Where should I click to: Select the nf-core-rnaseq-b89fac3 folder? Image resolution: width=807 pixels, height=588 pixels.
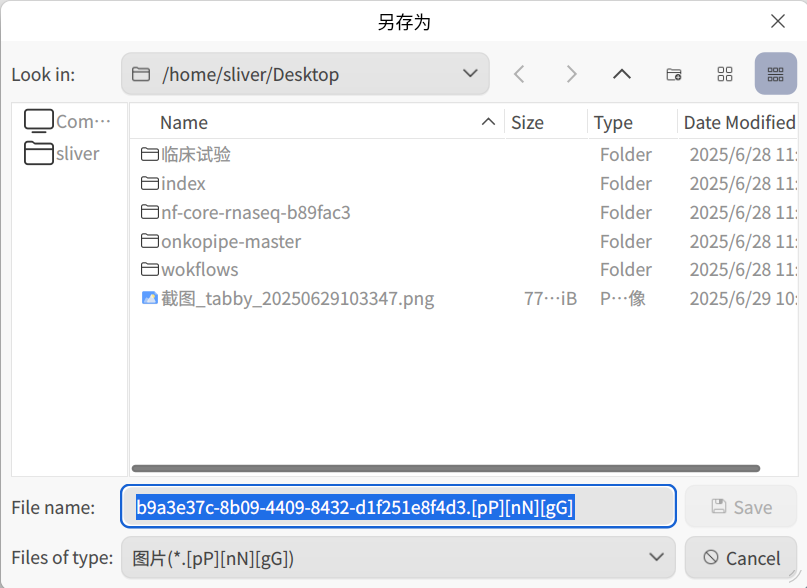click(245, 212)
